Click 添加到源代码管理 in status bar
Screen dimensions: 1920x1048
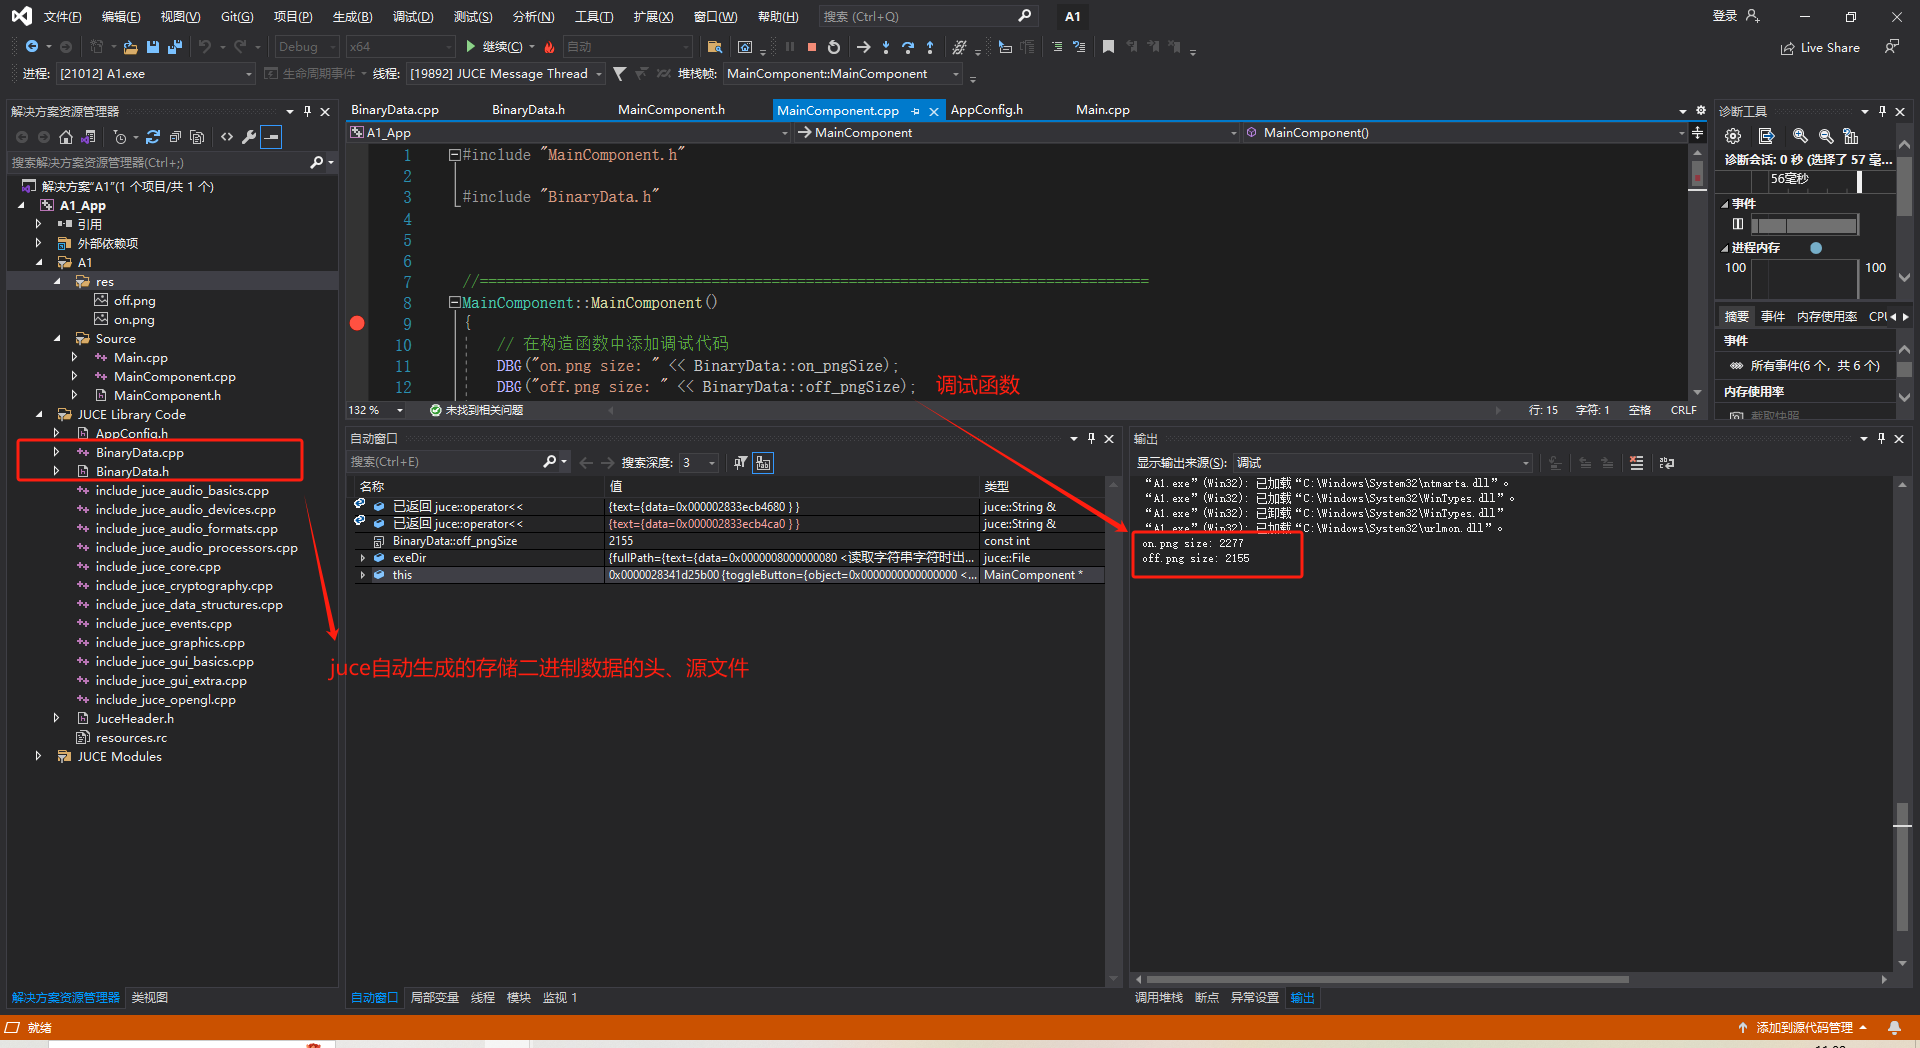[x=1805, y=1028]
